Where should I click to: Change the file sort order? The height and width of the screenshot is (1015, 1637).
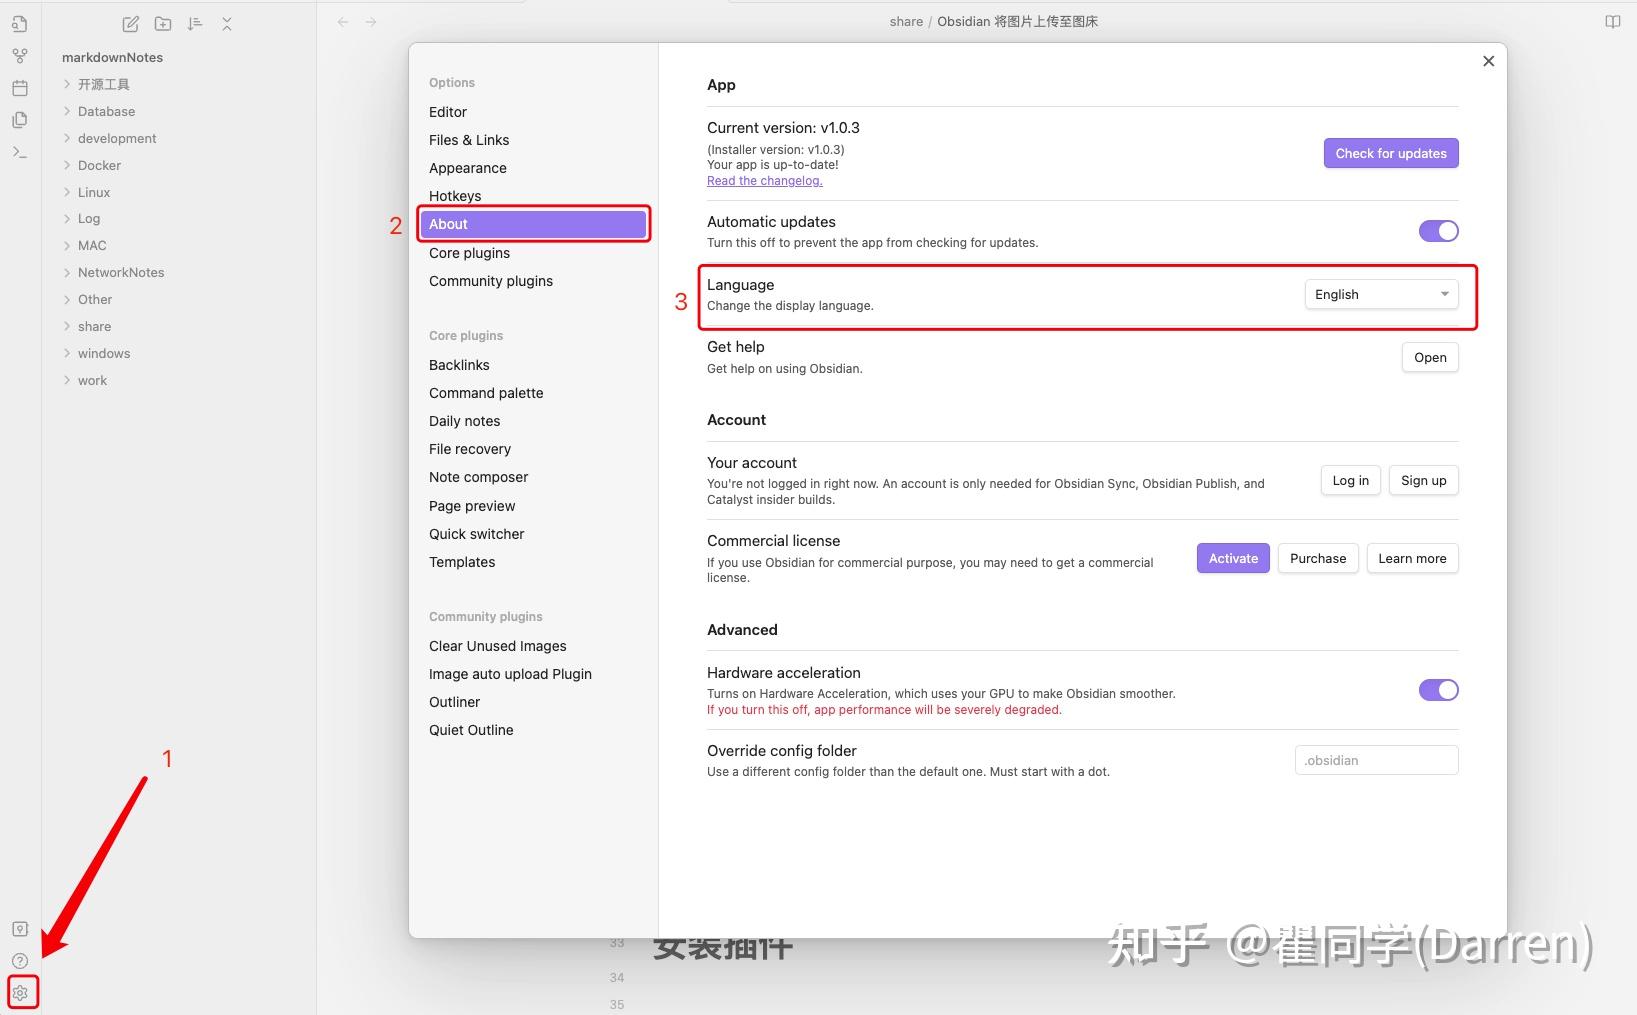(x=195, y=24)
